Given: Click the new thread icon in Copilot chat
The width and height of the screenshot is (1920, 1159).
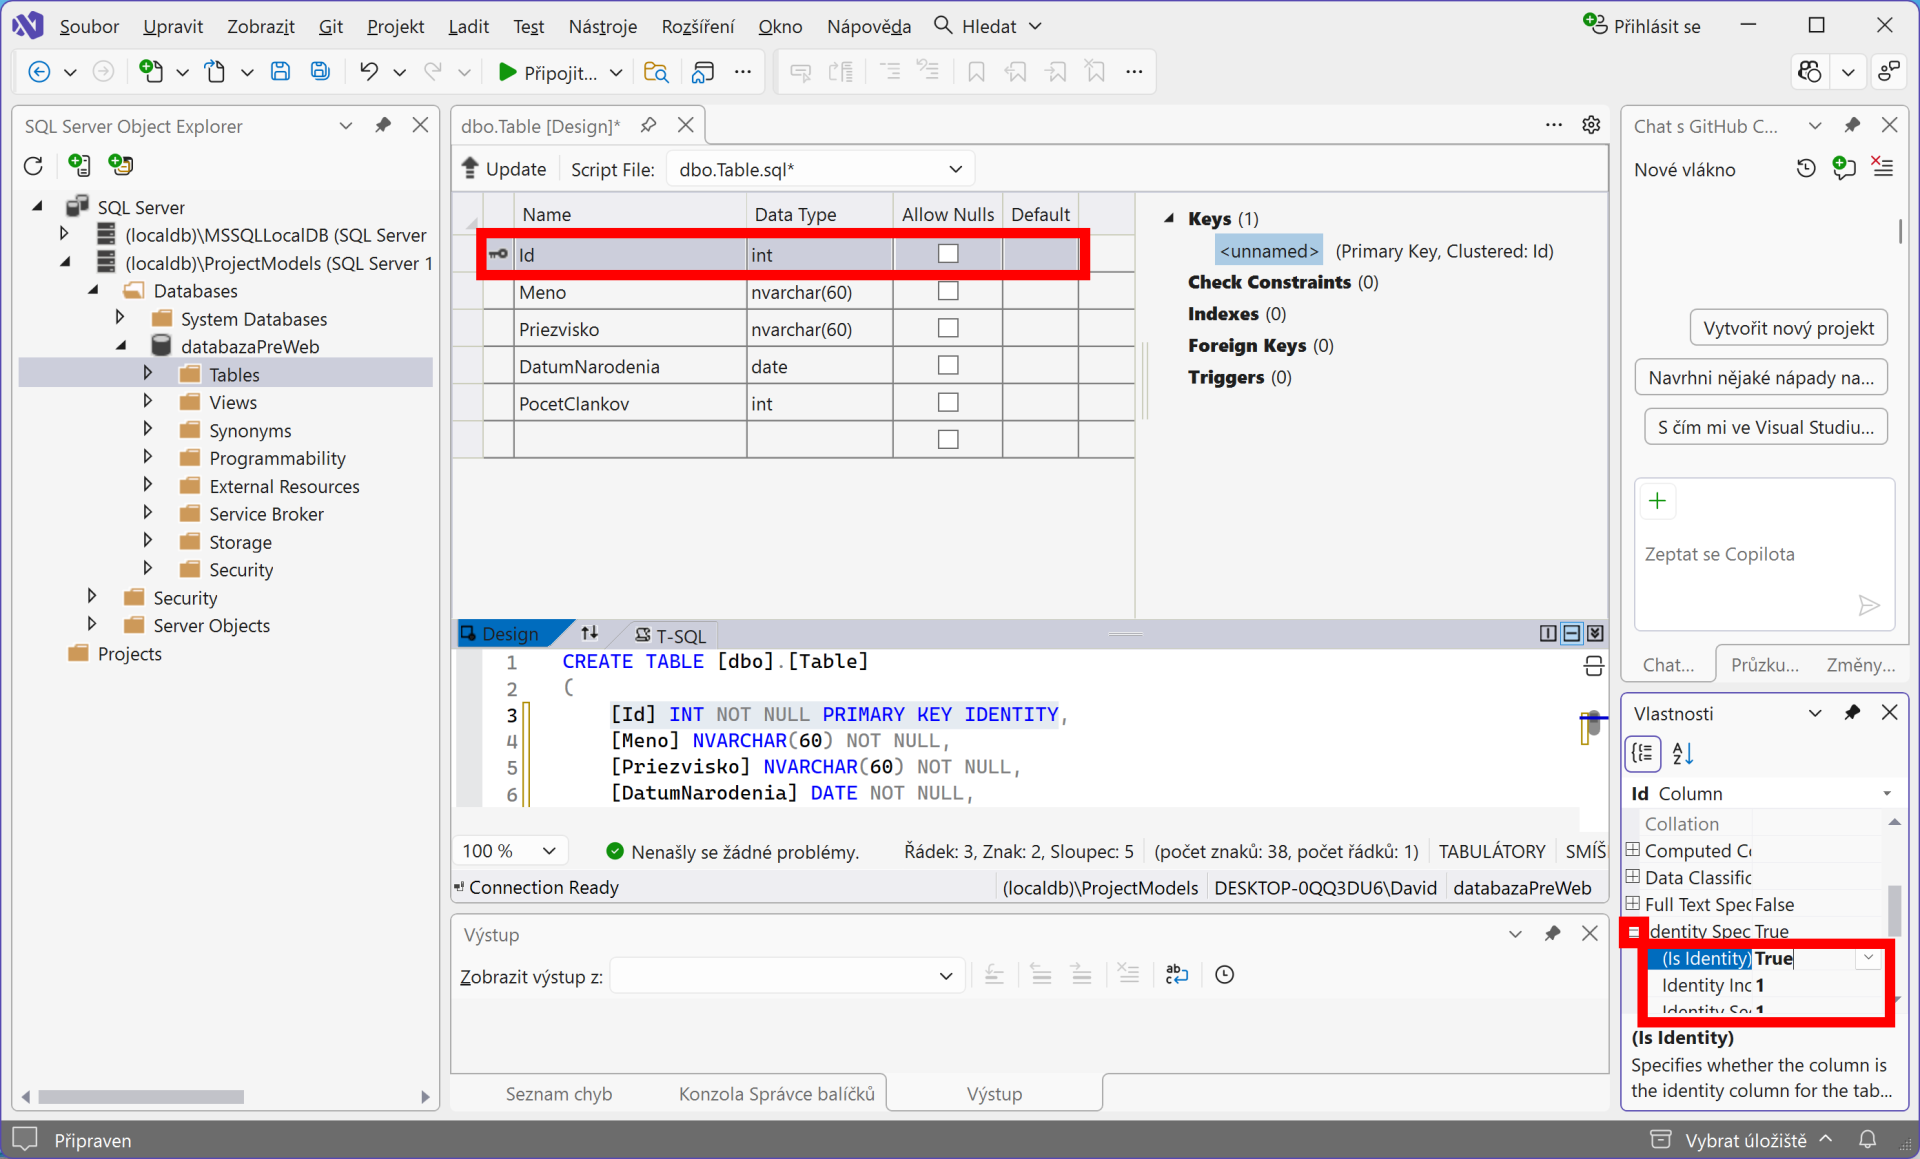Looking at the screenshot, I should pos(1844,168).
